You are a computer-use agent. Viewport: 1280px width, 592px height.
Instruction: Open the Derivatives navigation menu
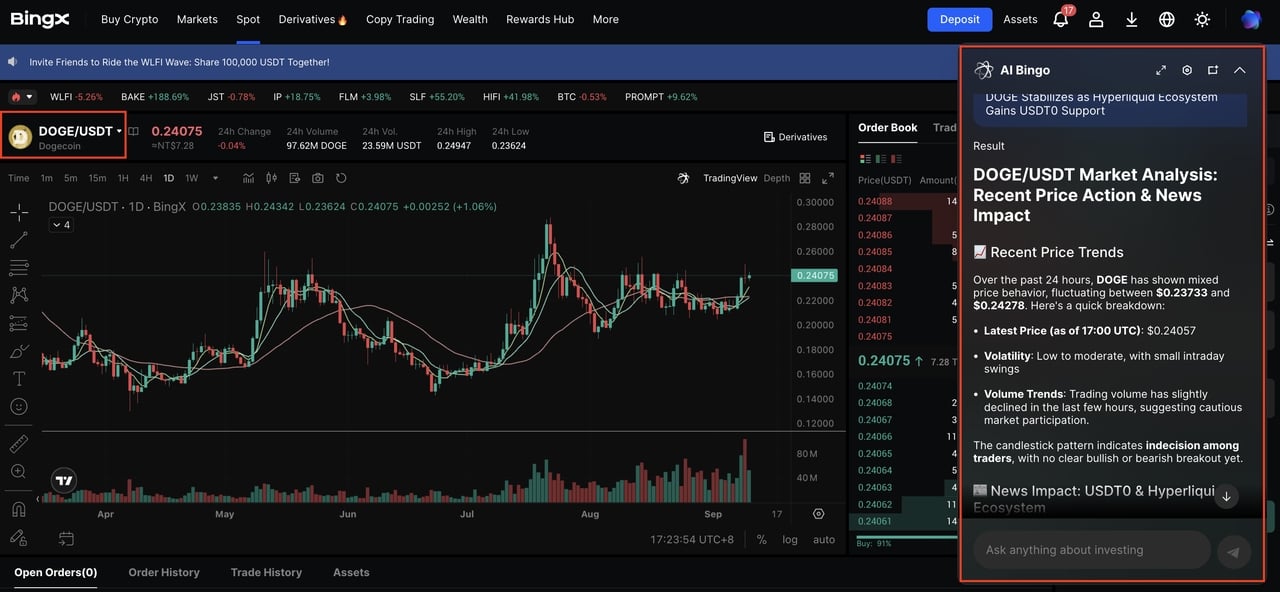313,19
